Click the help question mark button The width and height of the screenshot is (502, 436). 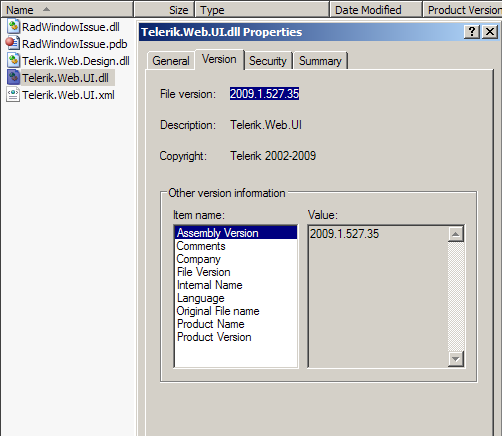pos(472,32)
